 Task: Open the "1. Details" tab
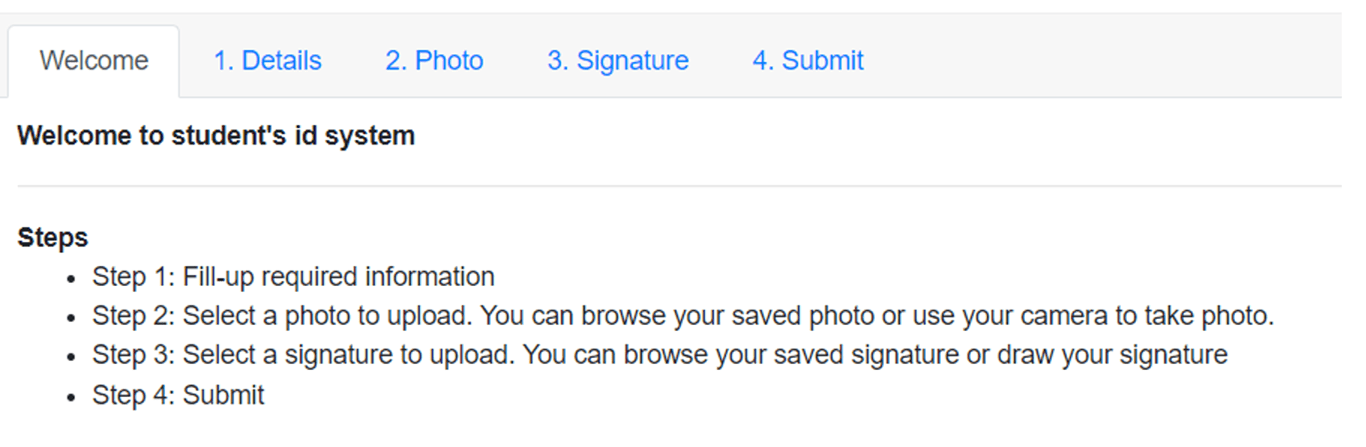[267, 61]
